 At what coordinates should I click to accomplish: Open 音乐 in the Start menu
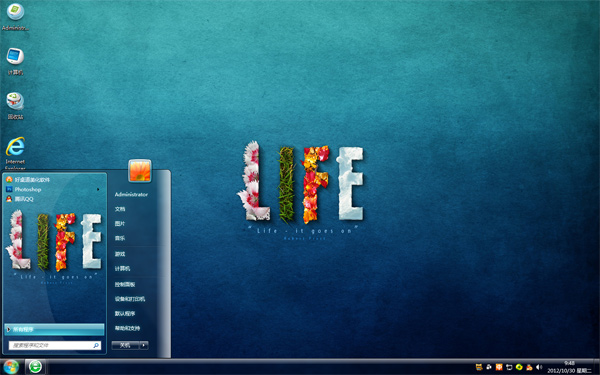pyautogui.click(x=120, y=238)
